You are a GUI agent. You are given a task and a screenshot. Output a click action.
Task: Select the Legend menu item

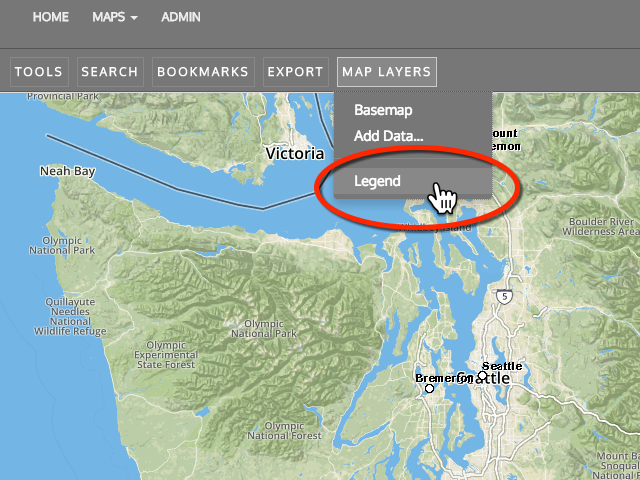pyautogui.click(x=377, y=181)
